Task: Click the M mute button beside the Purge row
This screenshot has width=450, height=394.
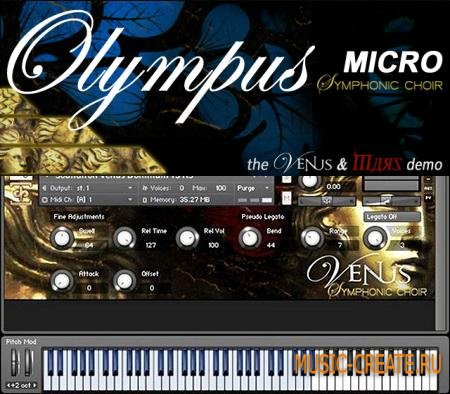Action: (x=286, y=199)
